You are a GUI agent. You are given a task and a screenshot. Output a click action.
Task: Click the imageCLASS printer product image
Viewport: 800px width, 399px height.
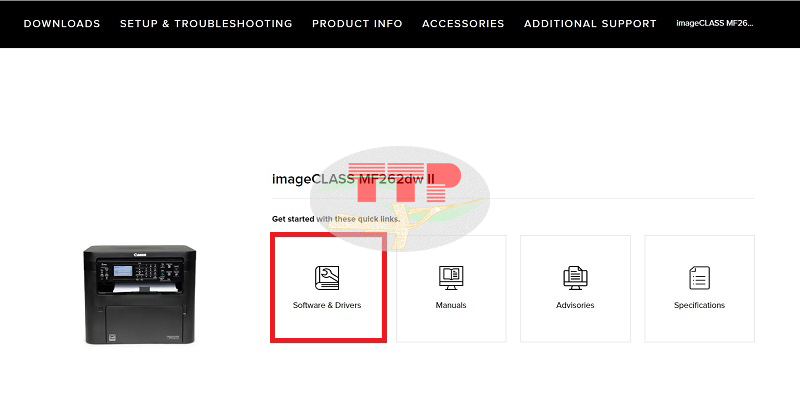click(x=140, y=294)
